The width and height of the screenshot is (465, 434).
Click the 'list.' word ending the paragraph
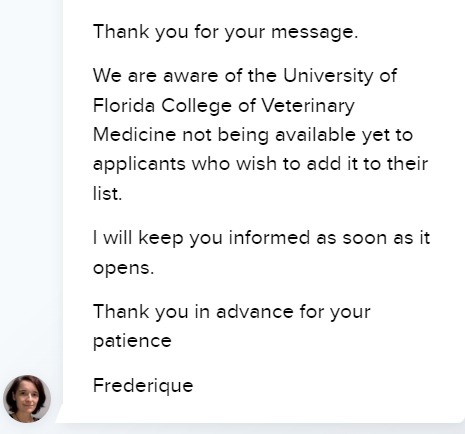tap(107, 194)
